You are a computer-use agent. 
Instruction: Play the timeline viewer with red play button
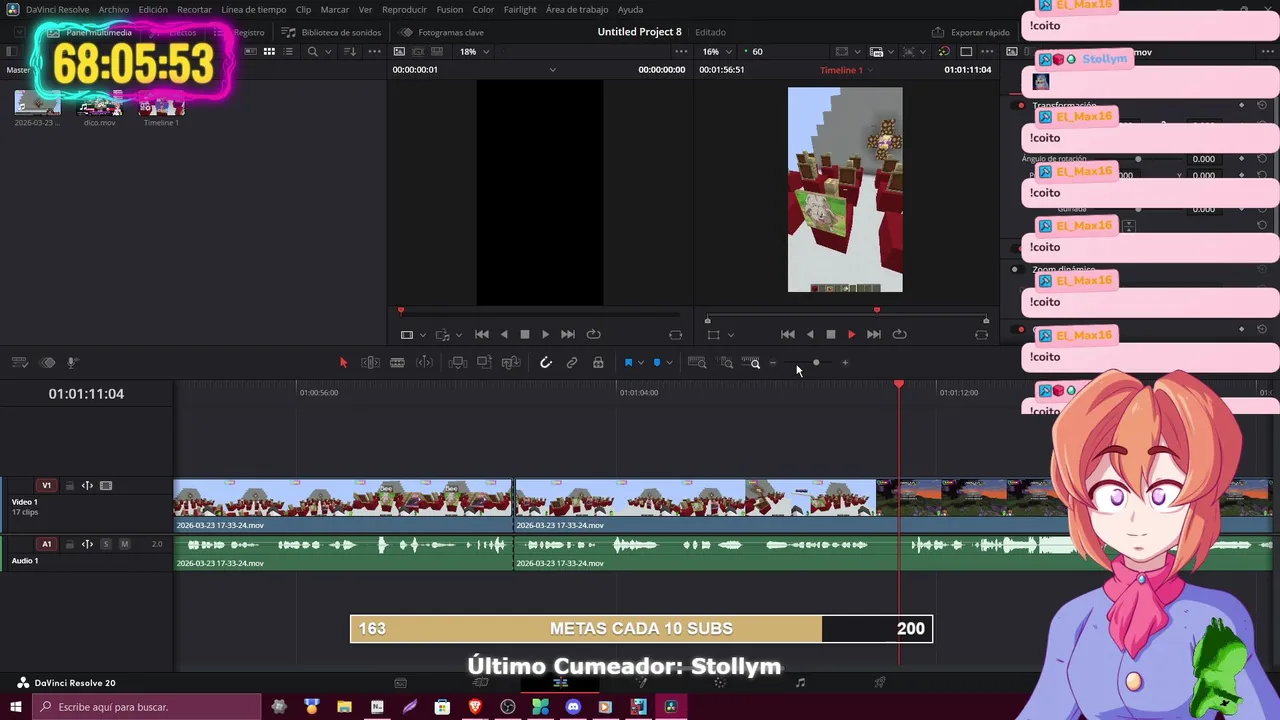pyautogui.click(x=852, y=335)
